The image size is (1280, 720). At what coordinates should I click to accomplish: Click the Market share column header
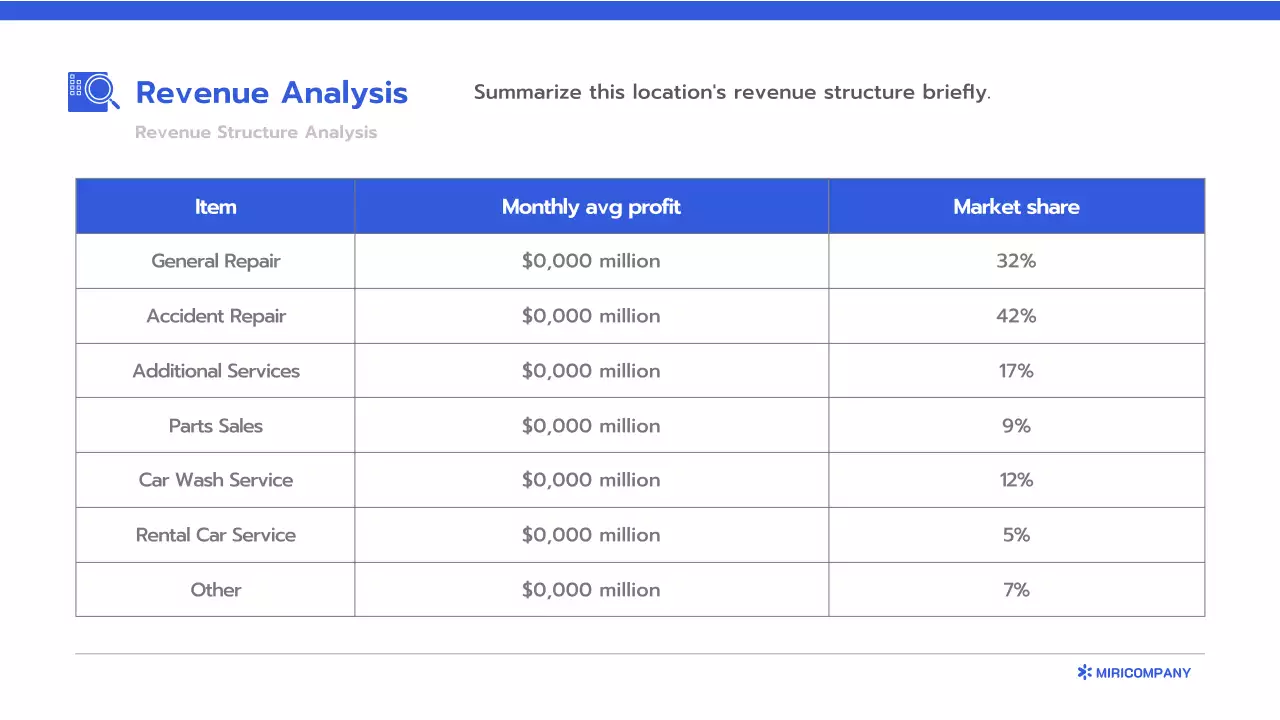click(x=1015, y=207)
